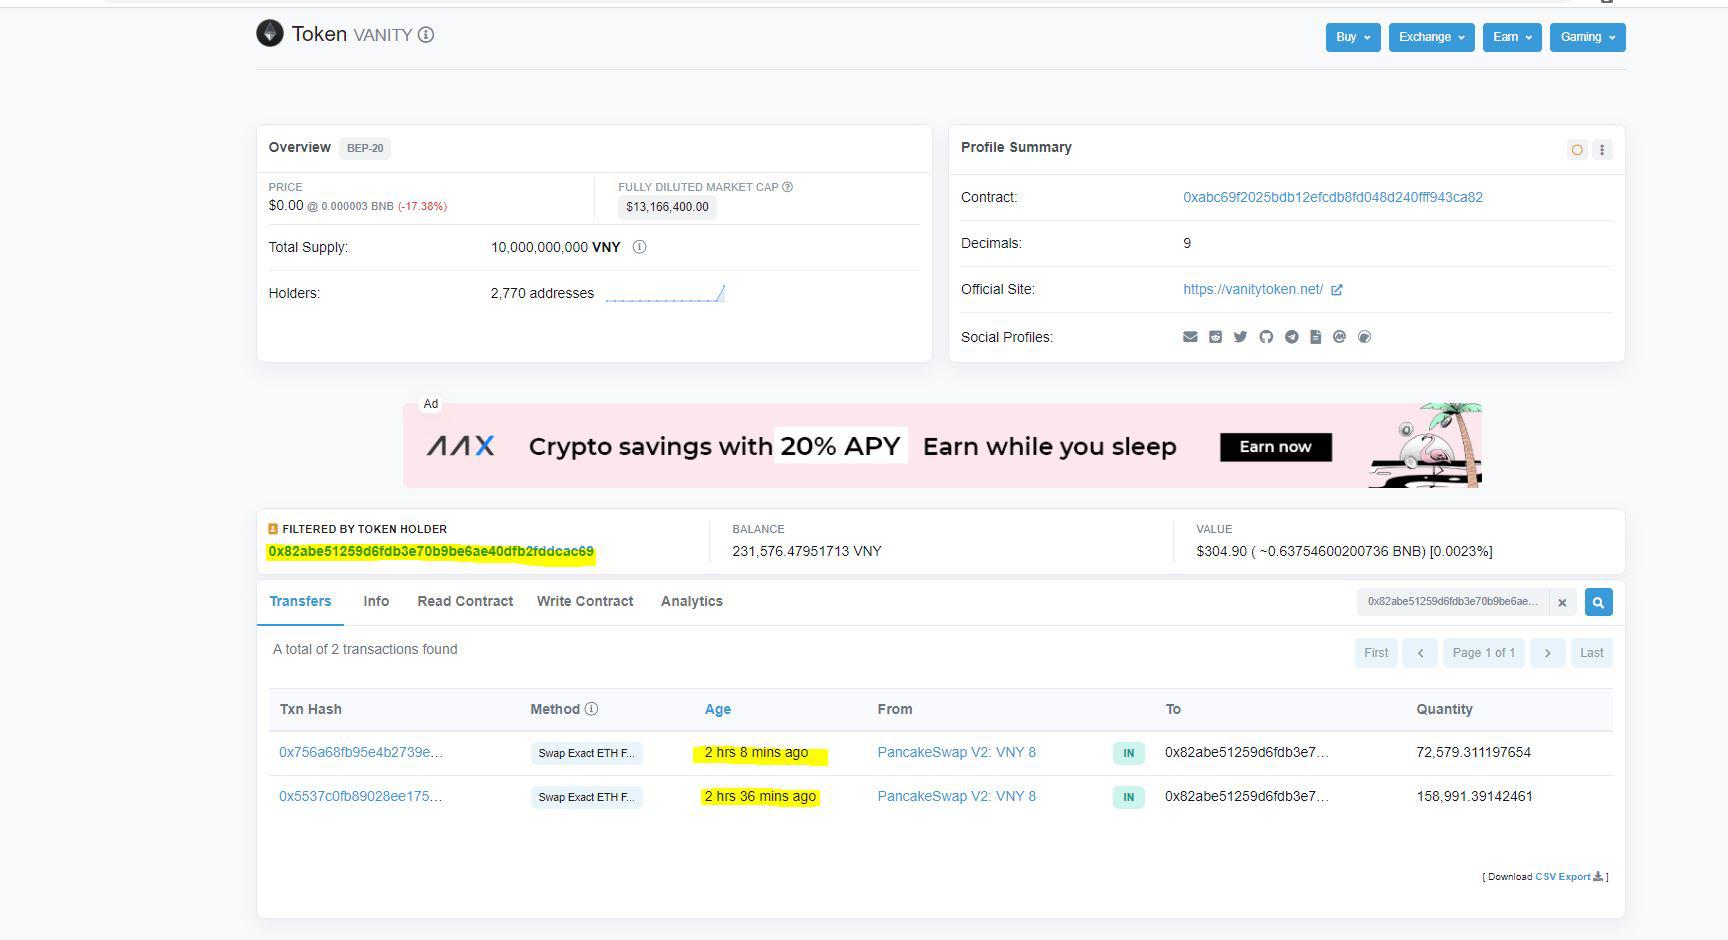Click the blue search magnifier button
Screen dimensions: 1728x940
(1598, 602)
